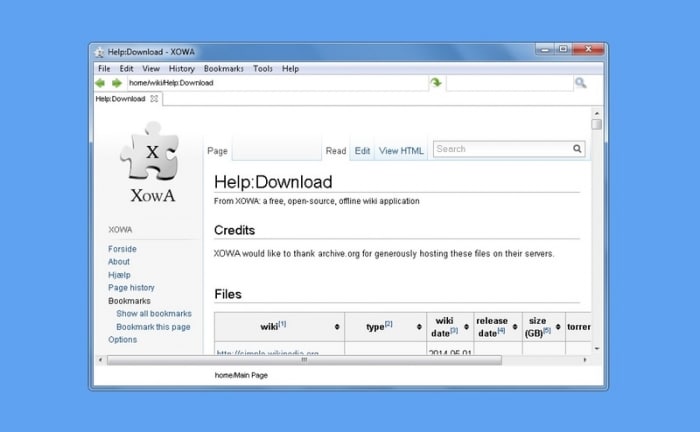
Task: Click the vertical scrollbar down arrow
Action: 596,349
